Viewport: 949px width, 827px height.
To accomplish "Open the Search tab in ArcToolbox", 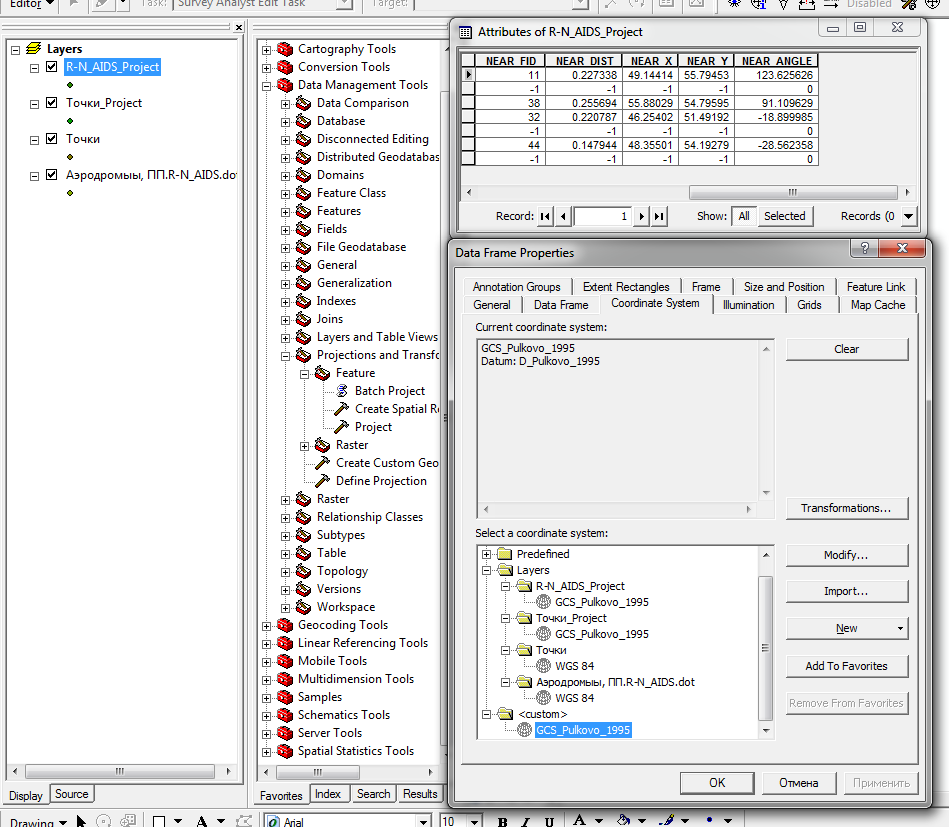I will [x=373, y=794].
